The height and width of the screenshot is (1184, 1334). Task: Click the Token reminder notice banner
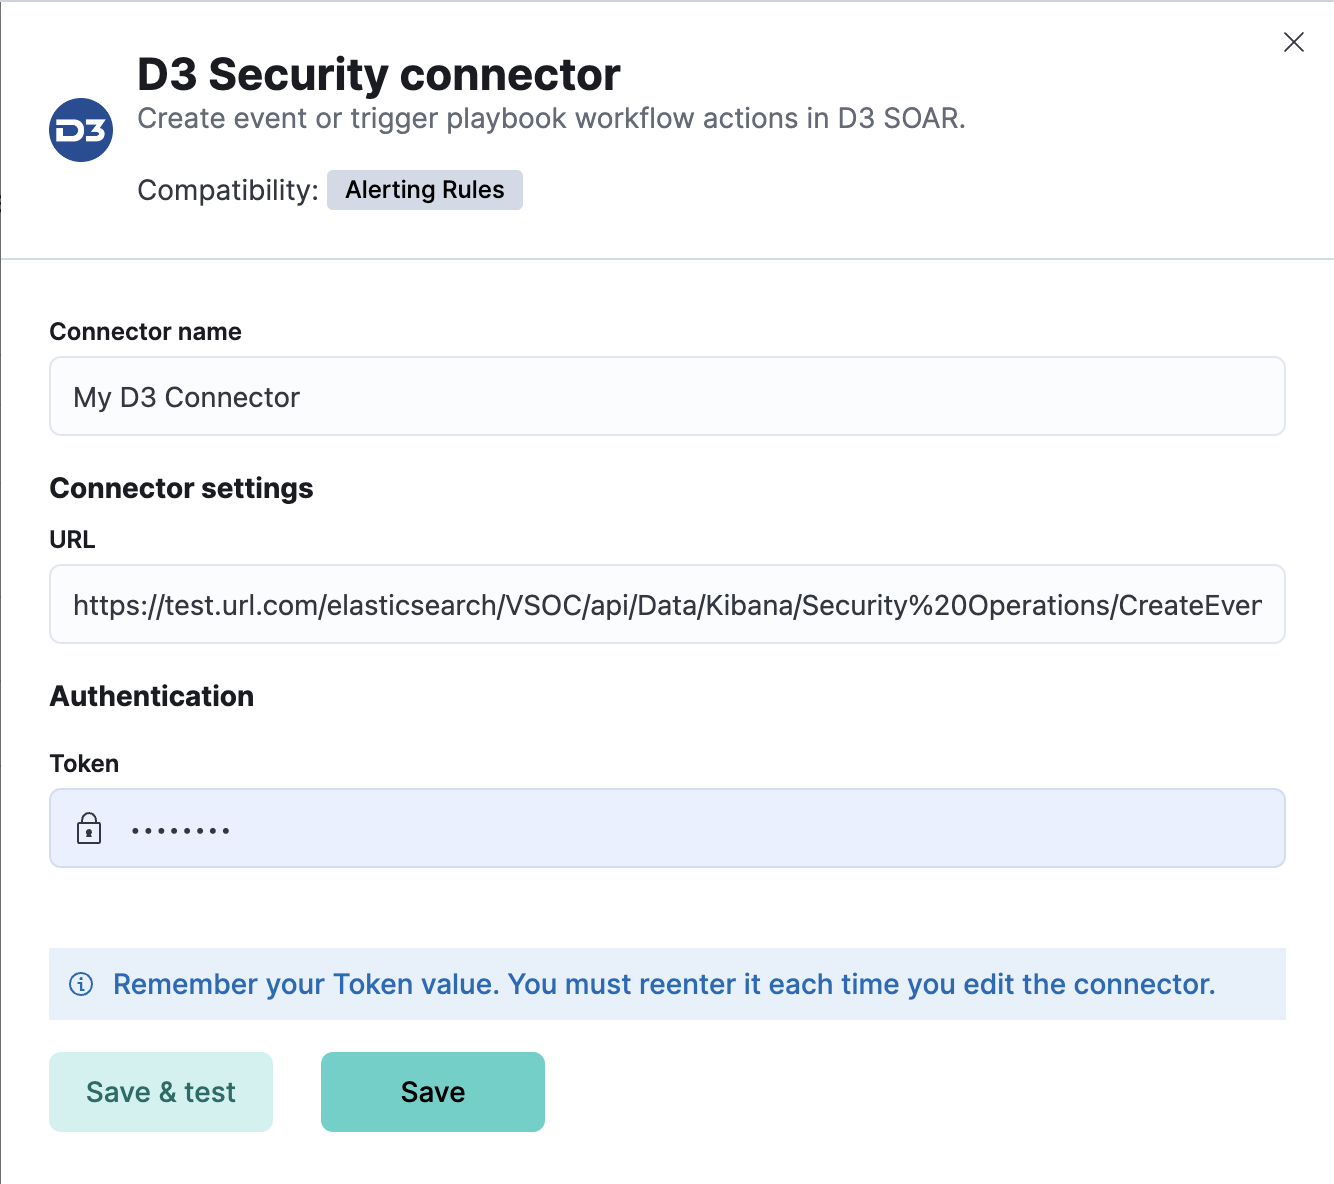(667, 984)
